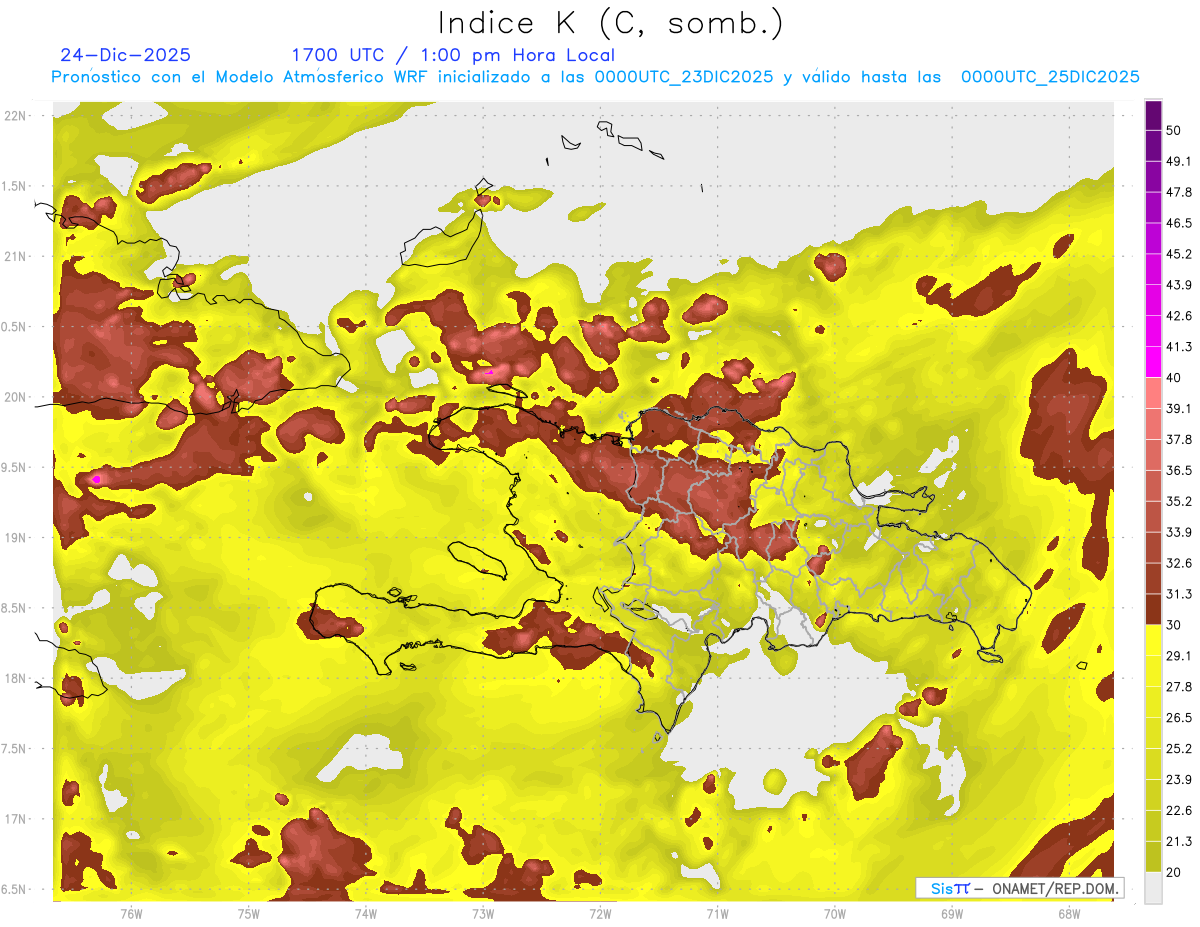Click the legend value 20

pyautogui.click(x=1175, y=872)
